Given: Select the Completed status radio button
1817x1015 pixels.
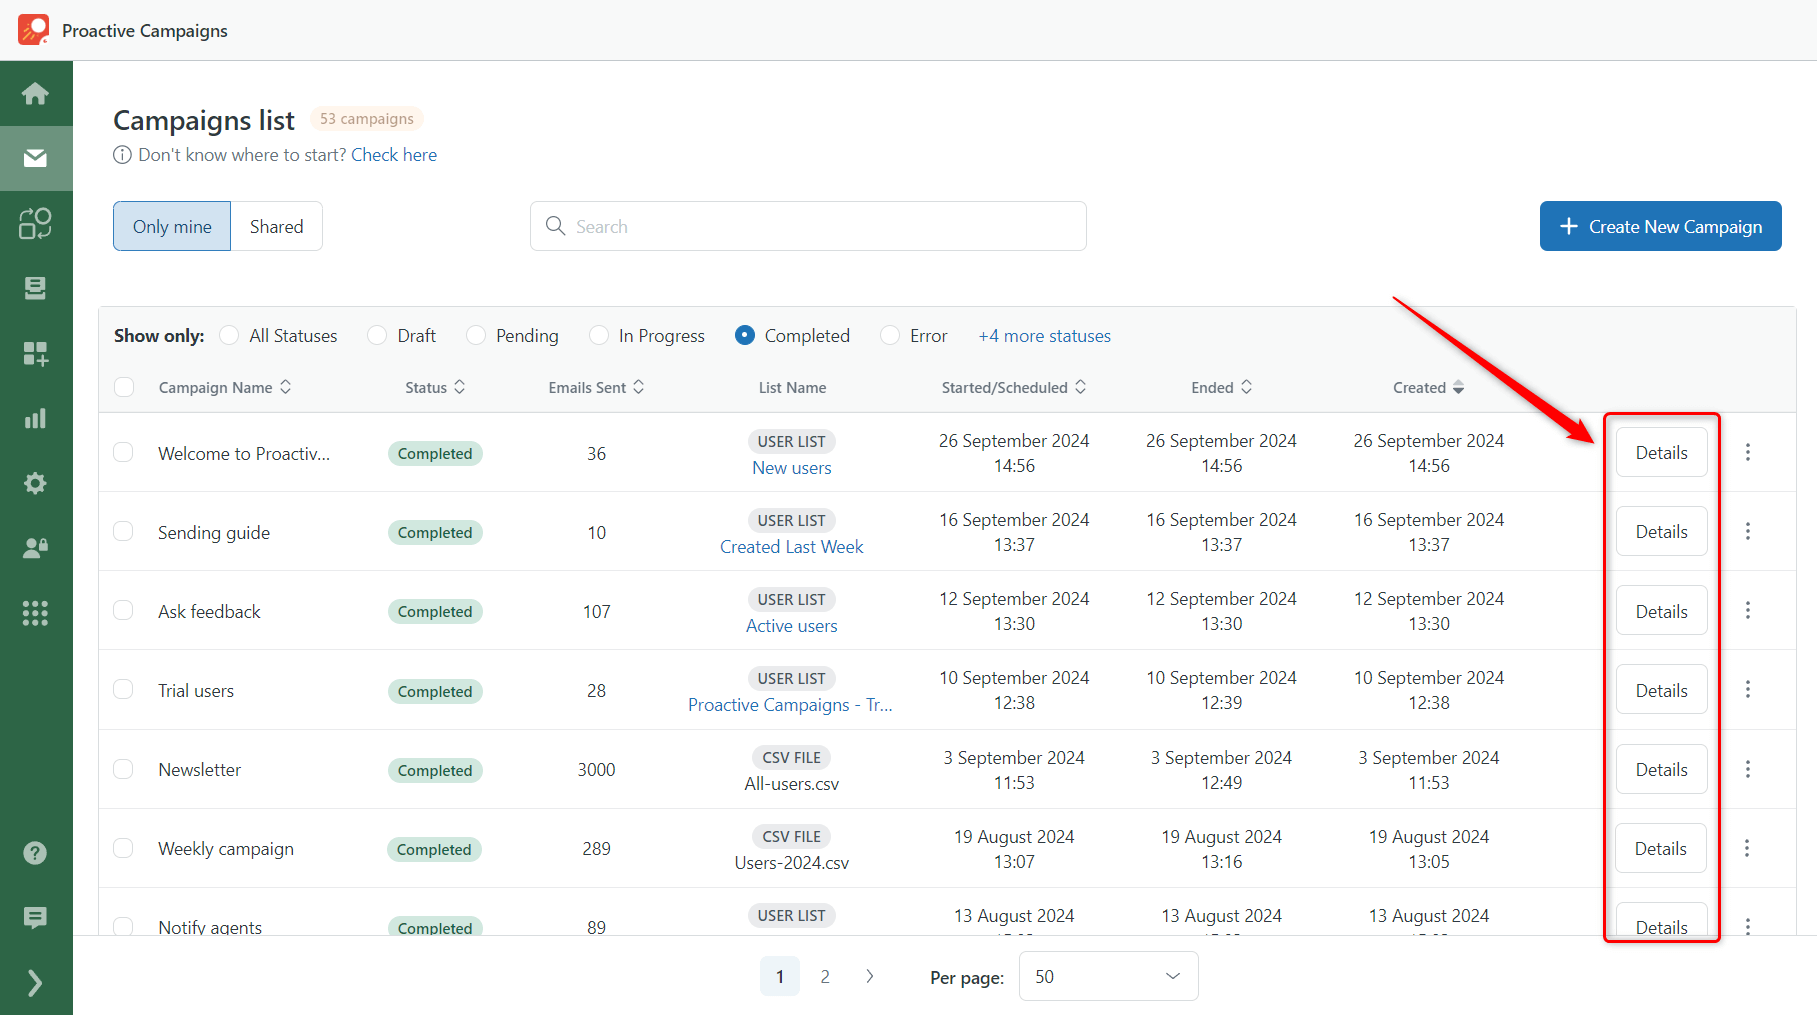Looking at the screenshot, I should pyautogui.click(x=745, y=335).
